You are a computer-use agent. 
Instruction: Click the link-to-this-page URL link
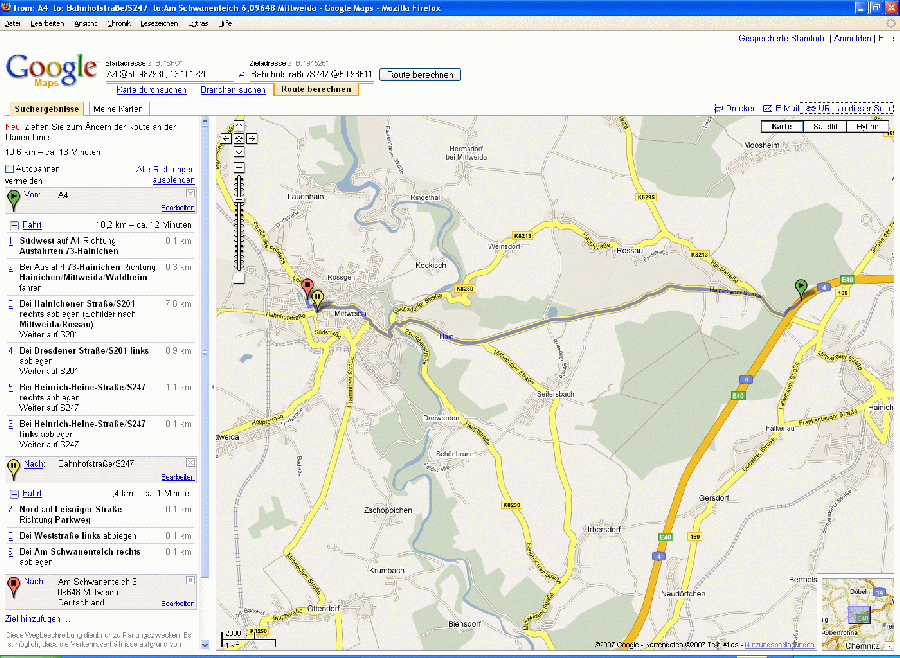(x=847, y=108)
